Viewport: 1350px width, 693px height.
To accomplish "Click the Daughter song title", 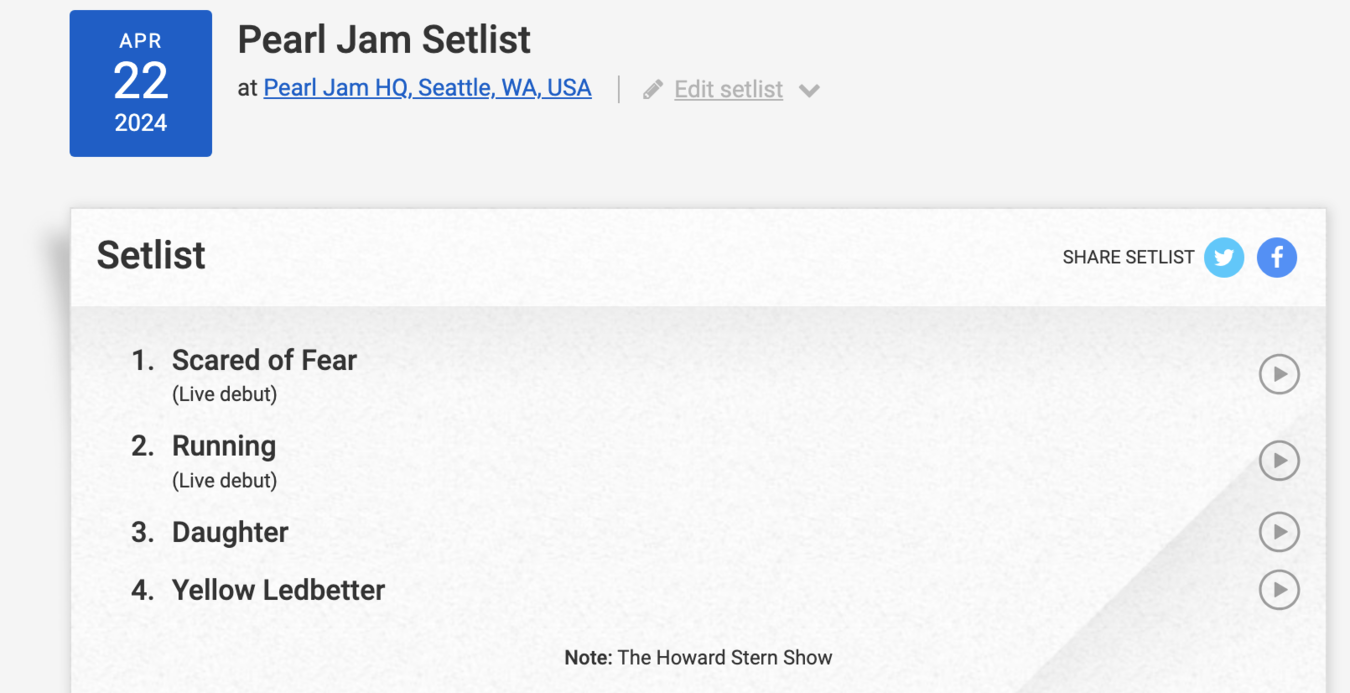I will tap(230, 532).
